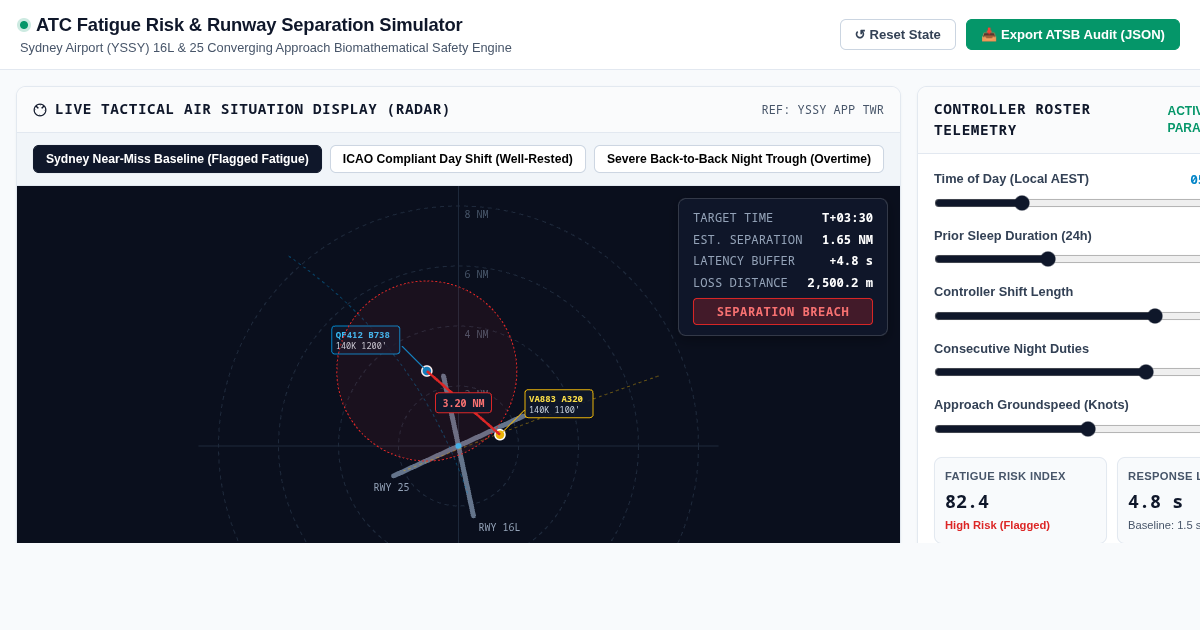Click the radar icon beside Live Tactical title

click(40, 110)
